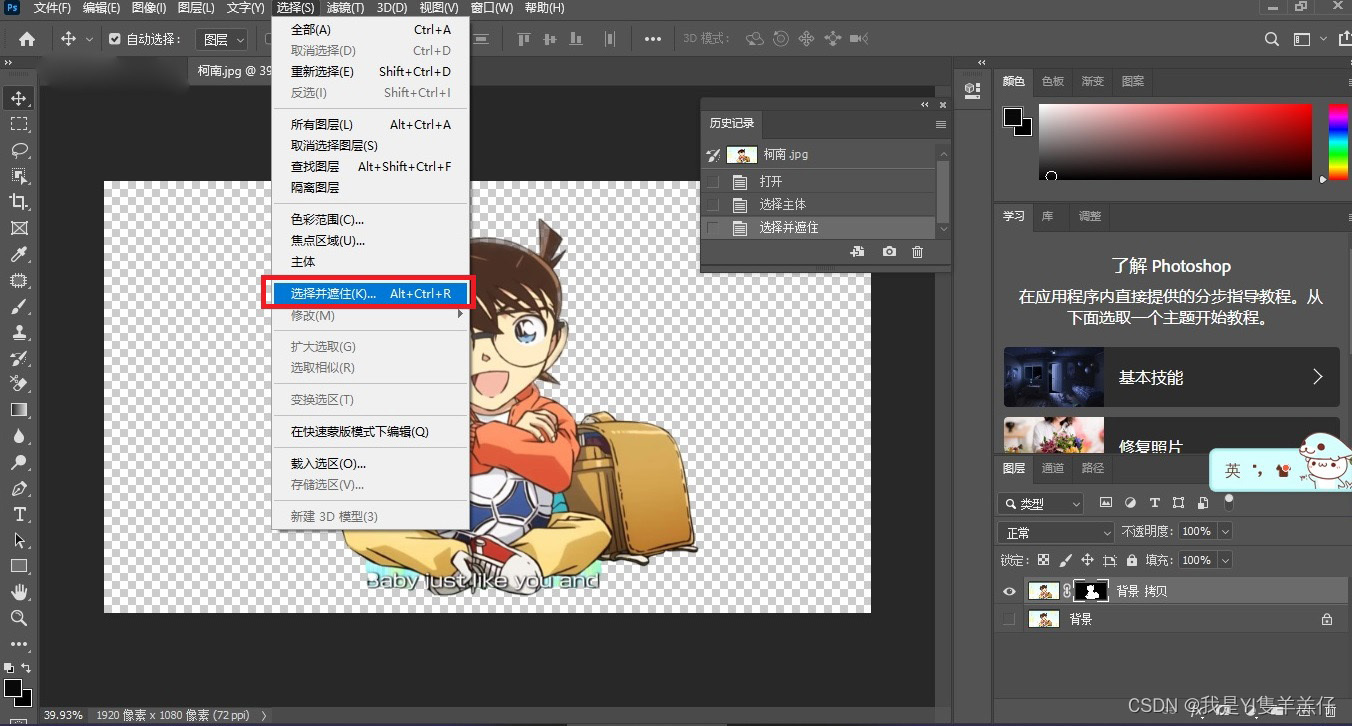
Task: Select the Dodge tool
Action: point(19,462)
